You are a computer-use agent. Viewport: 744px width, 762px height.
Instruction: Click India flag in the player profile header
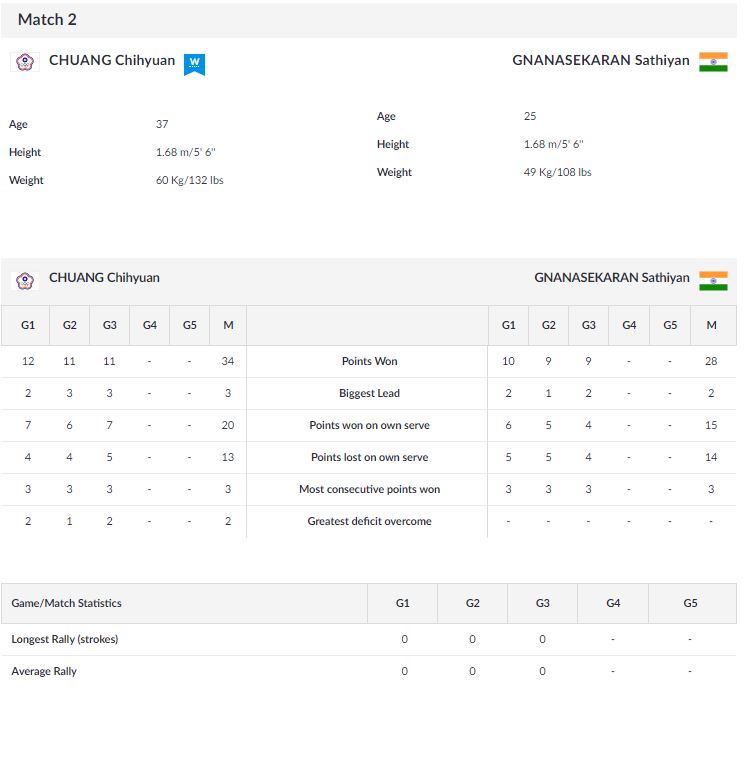click(x=713, y=61)
